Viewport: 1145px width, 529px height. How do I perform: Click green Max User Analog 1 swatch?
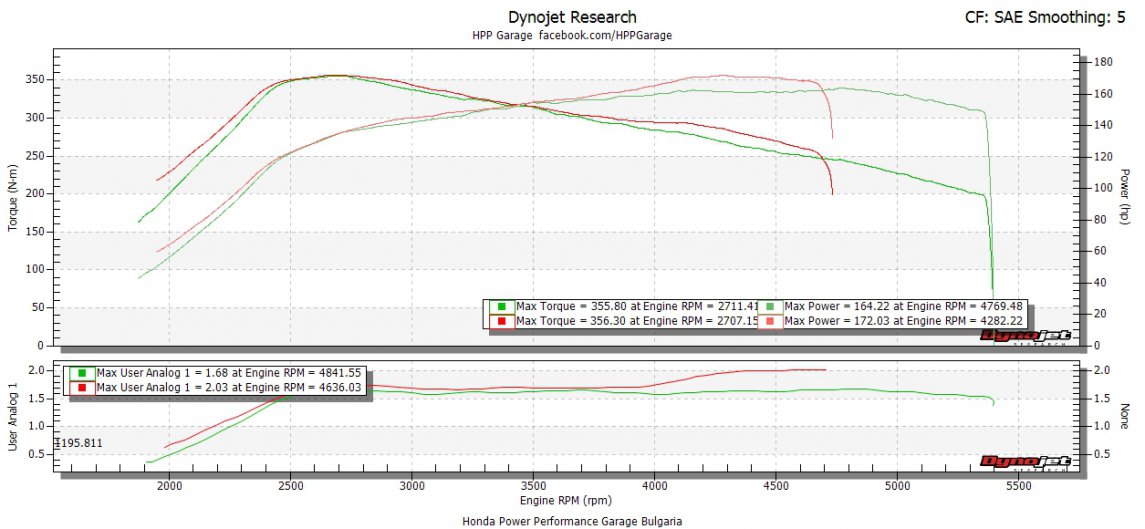tap(83, 373)
